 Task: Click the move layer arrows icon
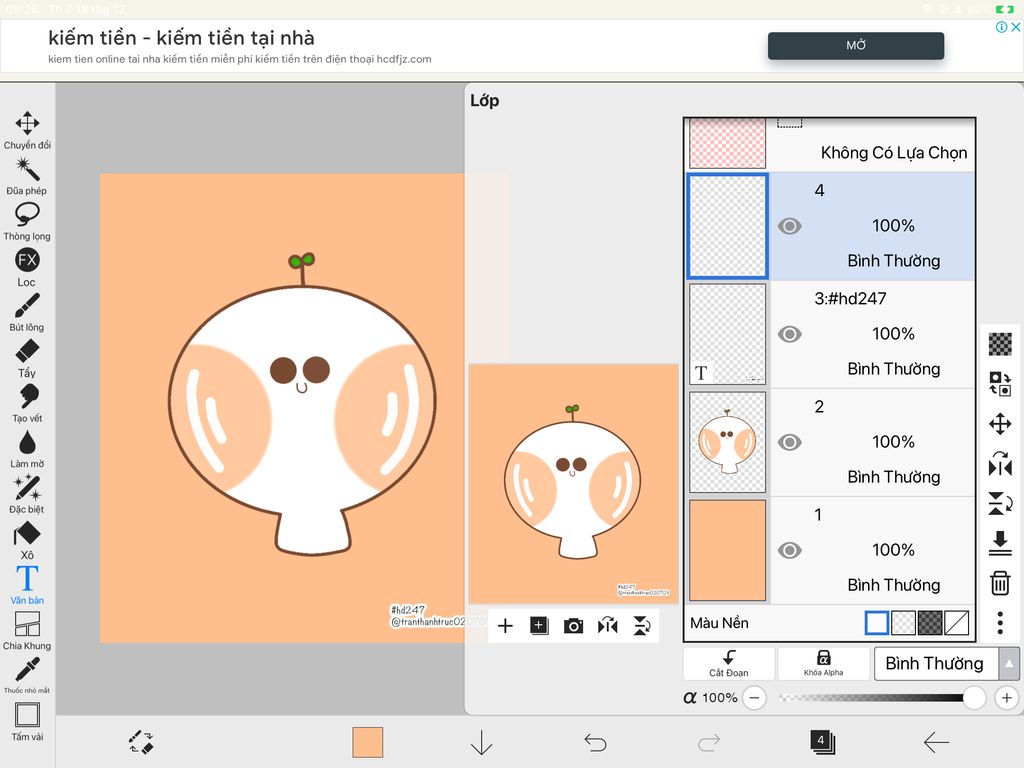pos(1000,424)
